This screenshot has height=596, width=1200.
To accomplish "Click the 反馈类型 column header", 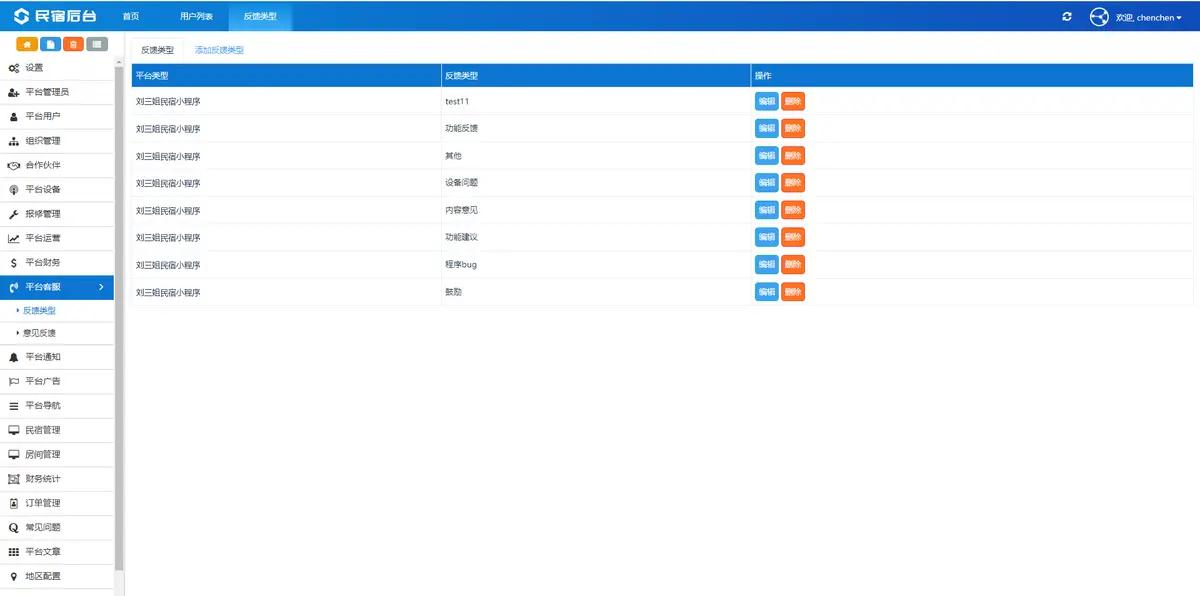I will coord(596,76).
